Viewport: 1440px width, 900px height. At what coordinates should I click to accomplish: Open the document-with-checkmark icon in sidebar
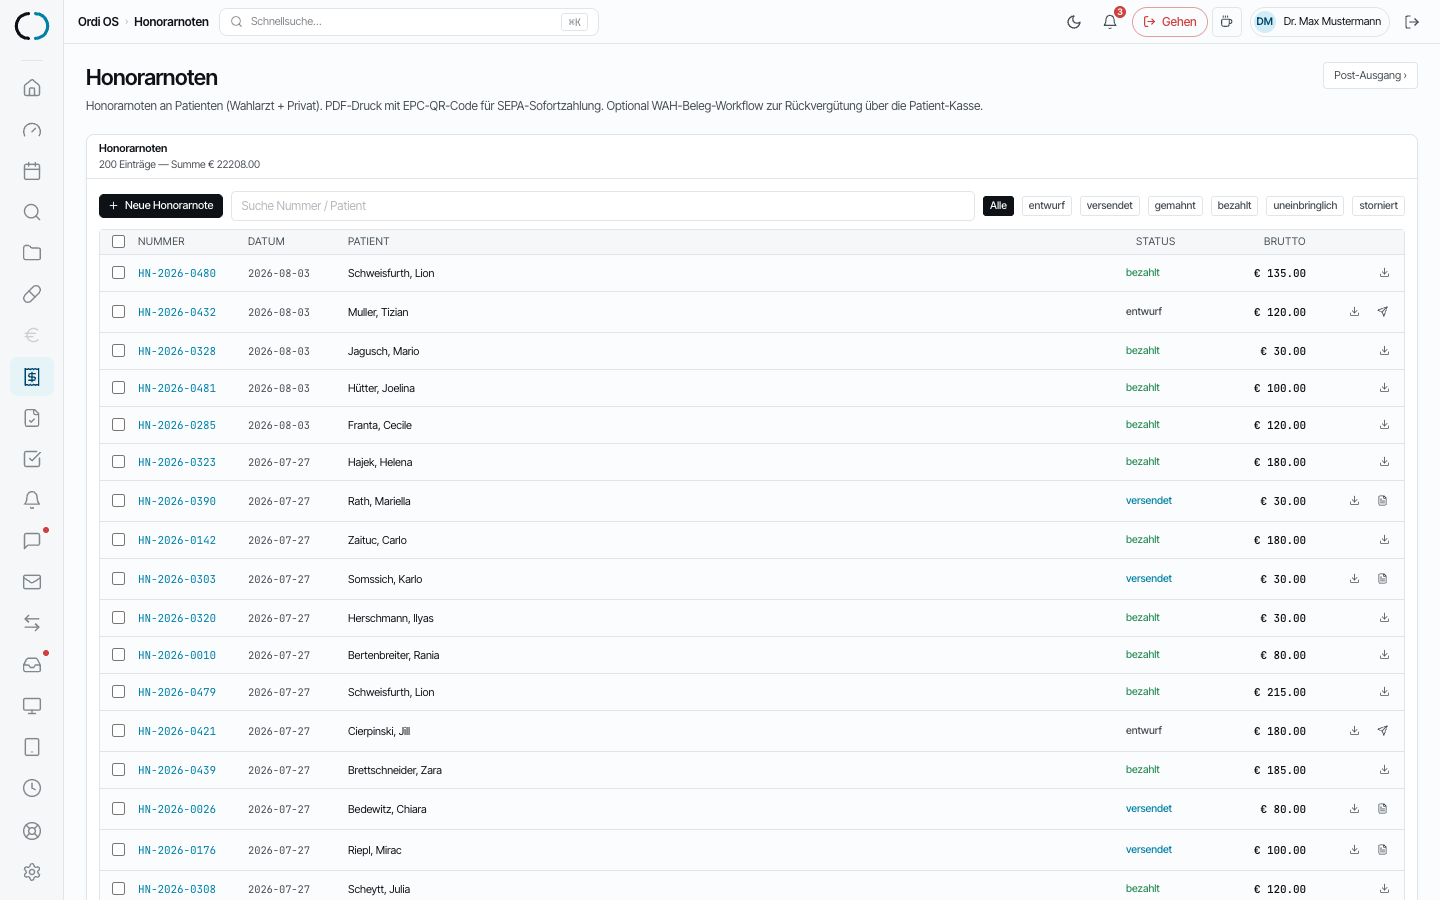pyautogui.click(x=32, y=418)
